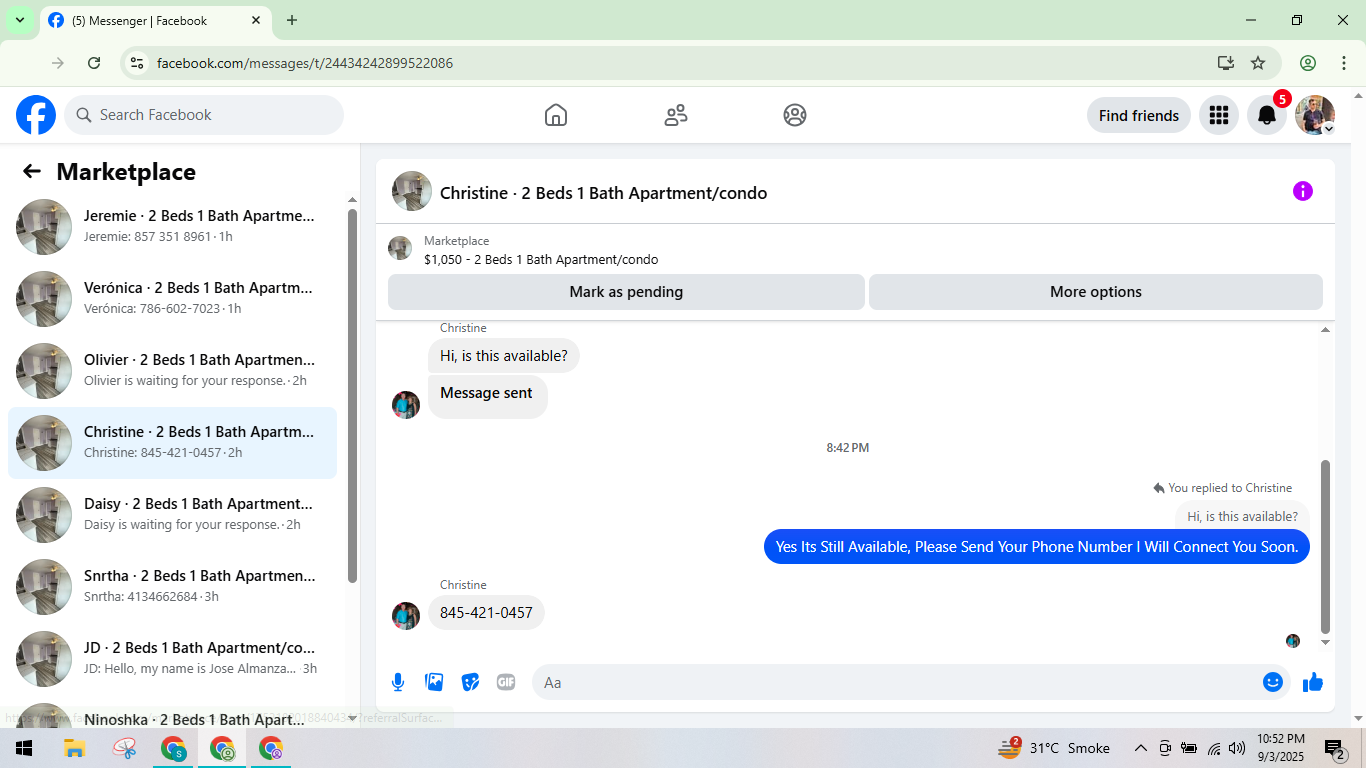Open Olivier's conversation
1366x768 pixels.
[172, 371]
